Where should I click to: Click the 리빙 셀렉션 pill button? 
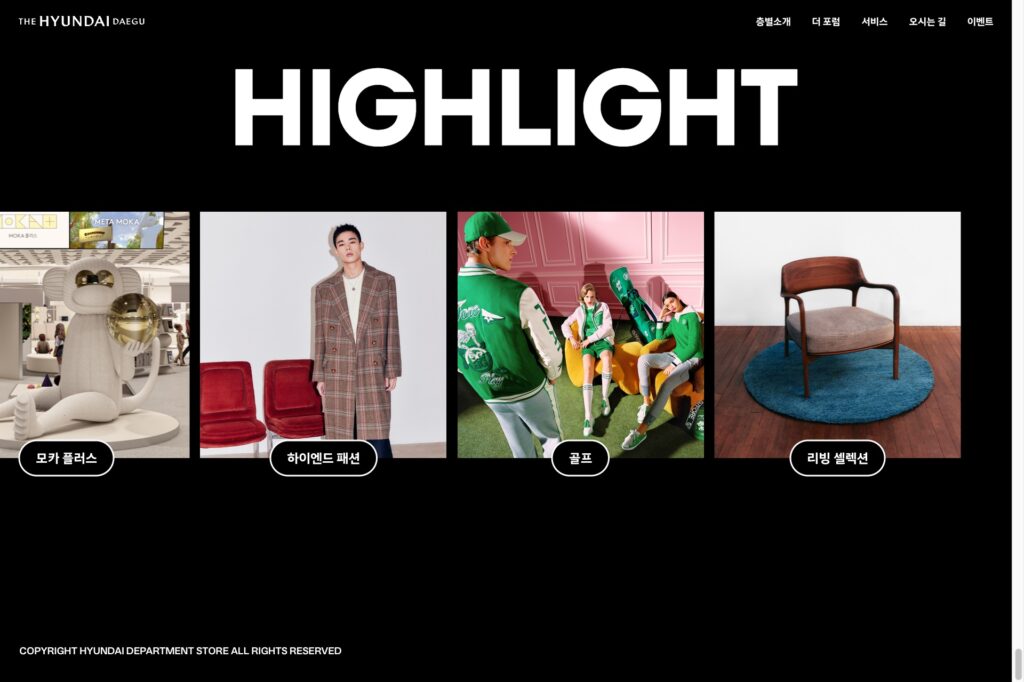click(x=837, y=458)
